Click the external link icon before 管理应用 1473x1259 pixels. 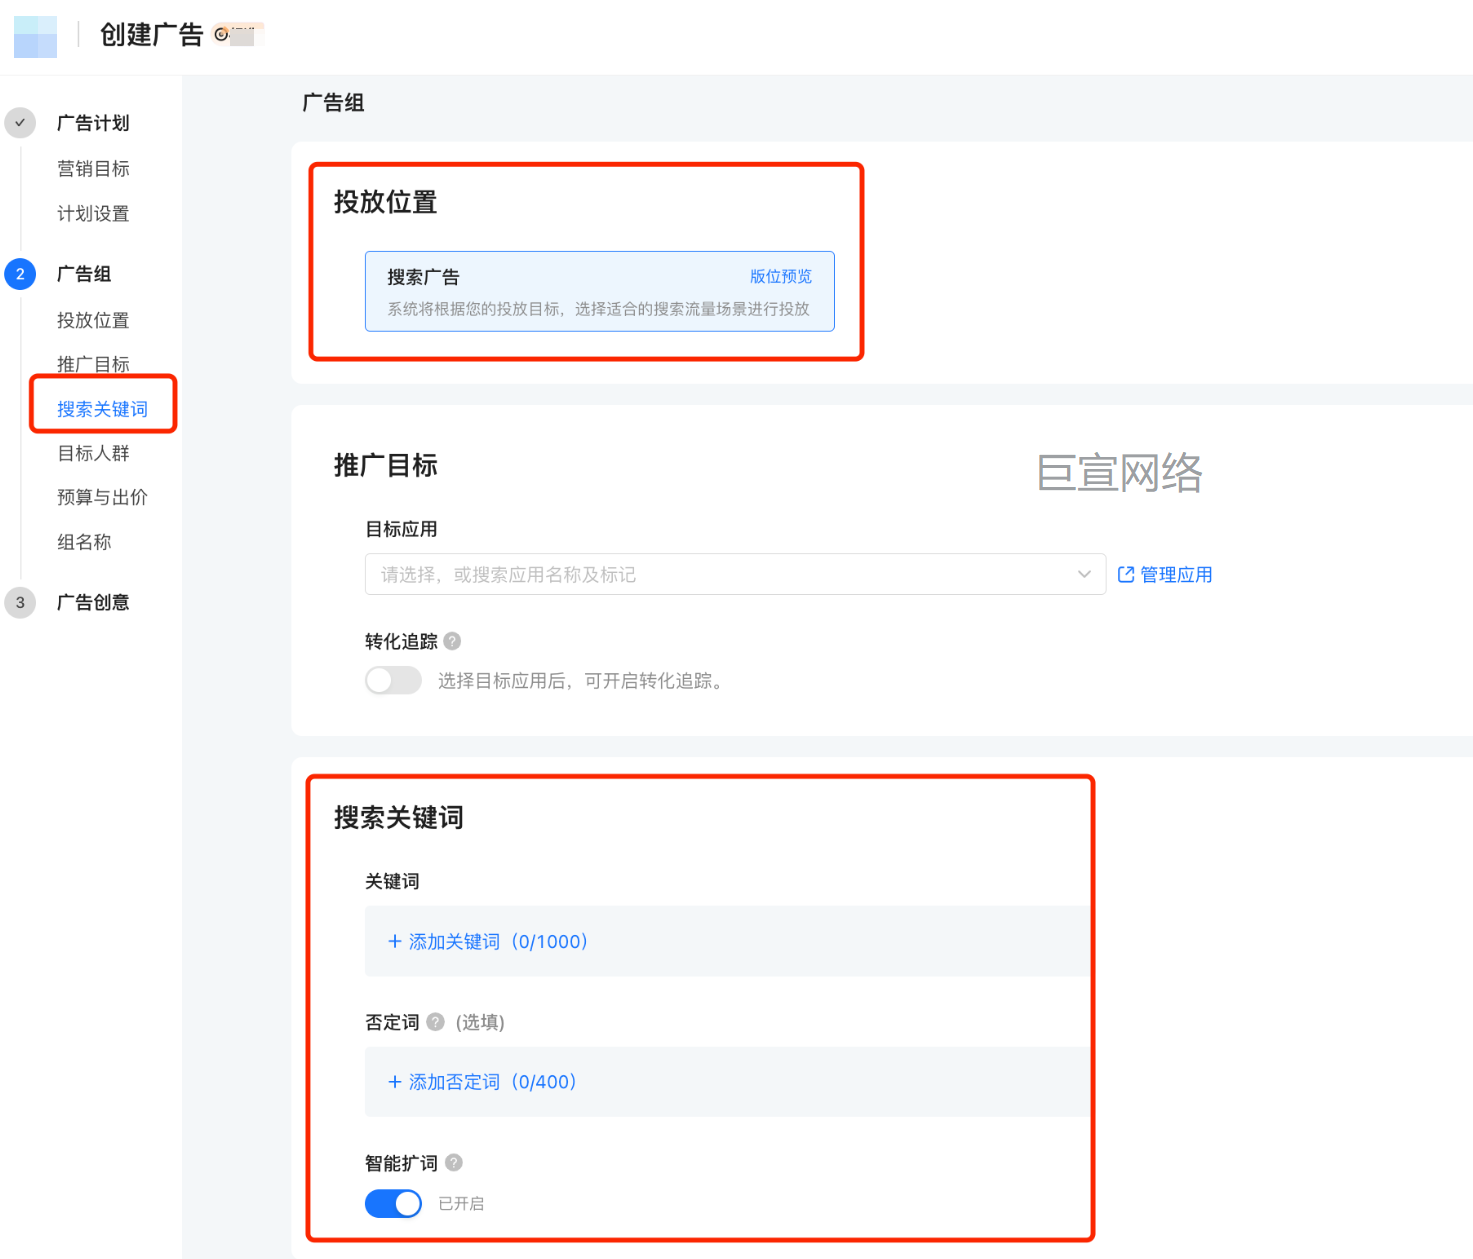[x=1124, y=574]
